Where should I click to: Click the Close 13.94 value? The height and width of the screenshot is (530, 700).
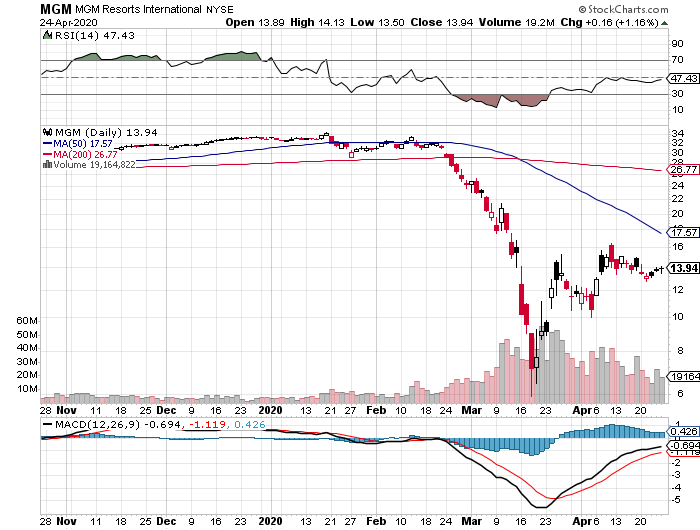(442, 22)
